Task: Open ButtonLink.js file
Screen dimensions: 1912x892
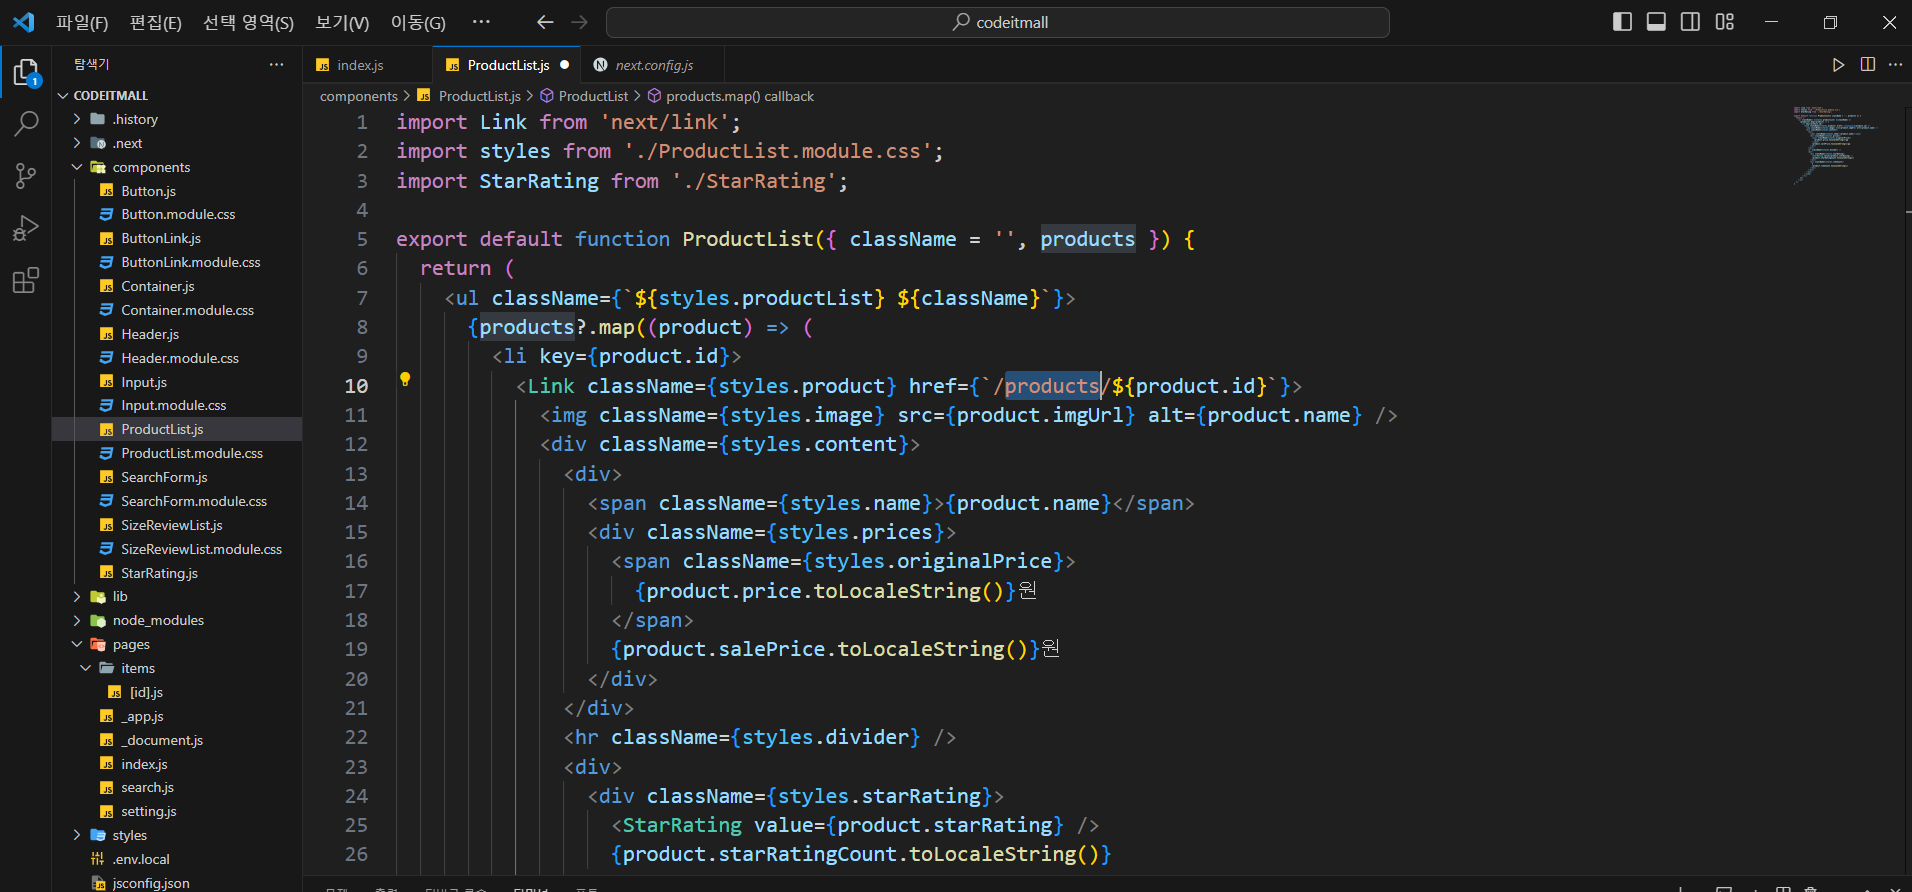Action: pos(177,238)
